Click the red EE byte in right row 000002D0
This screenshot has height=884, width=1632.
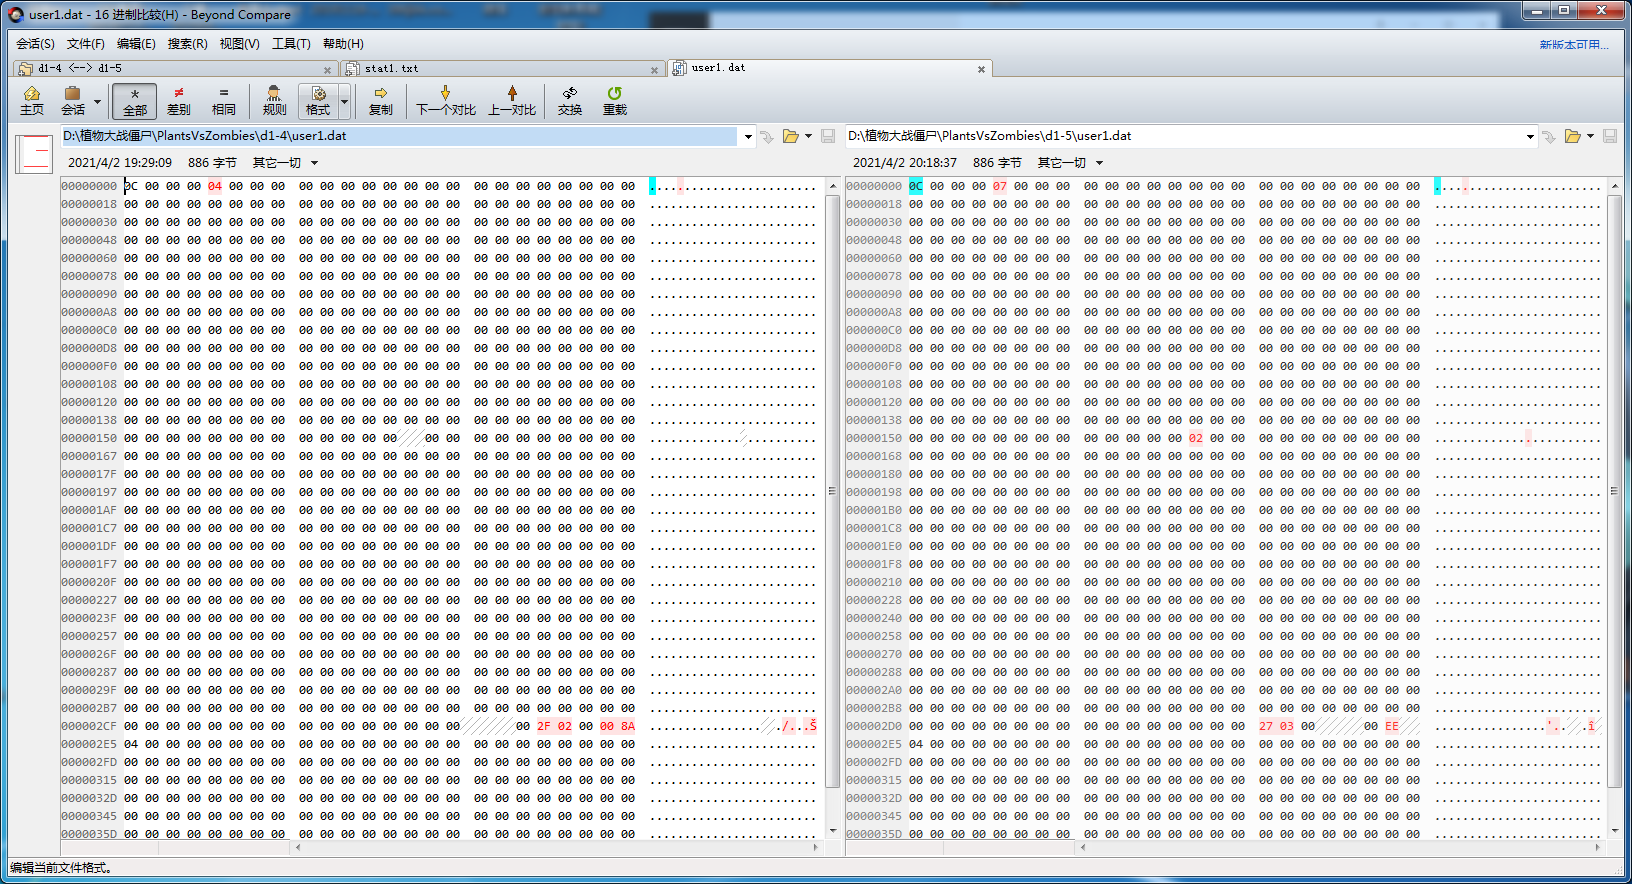tap(1392, 726)
